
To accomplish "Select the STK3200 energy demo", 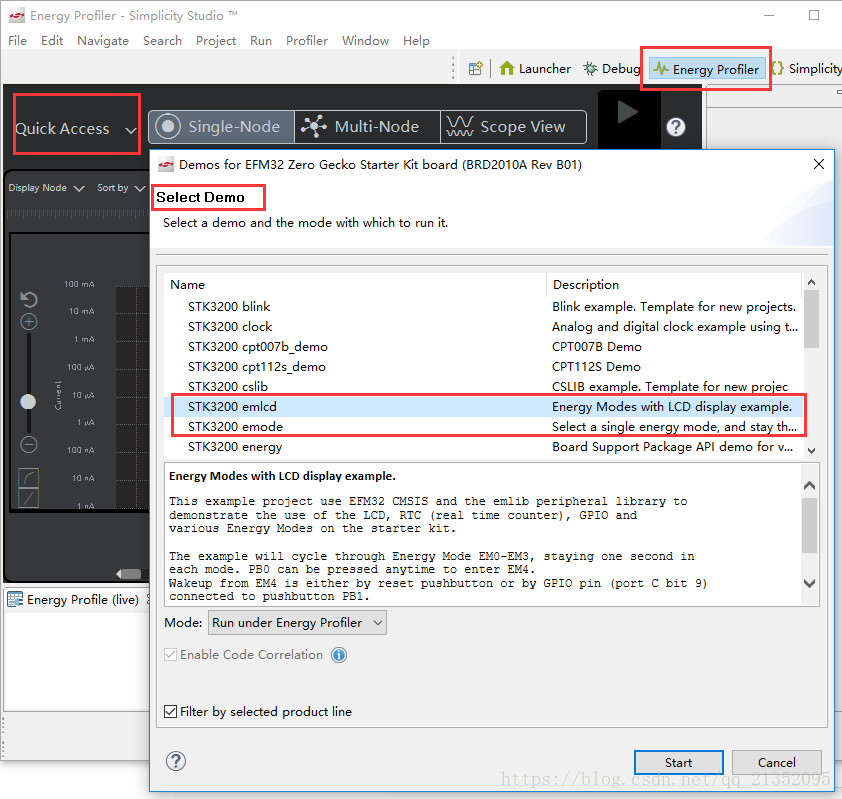I will pos(483,447).
